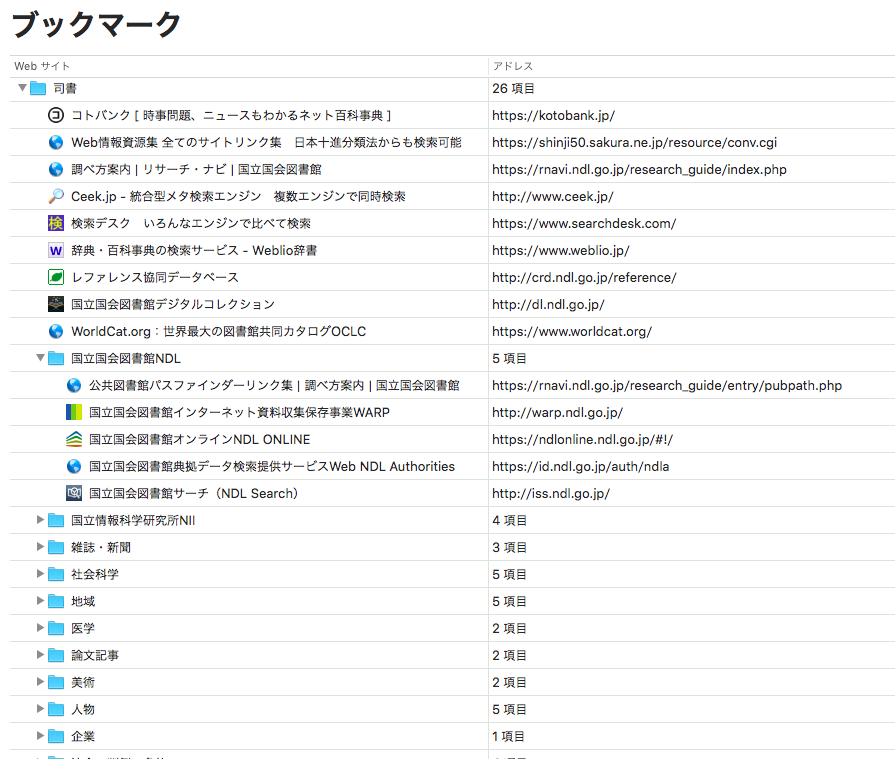The width and height of the screenshot is (895, 759).
Task: Click globe icon beside 公共図書館パスファインダーリンク集
Action: click(74, 385)
